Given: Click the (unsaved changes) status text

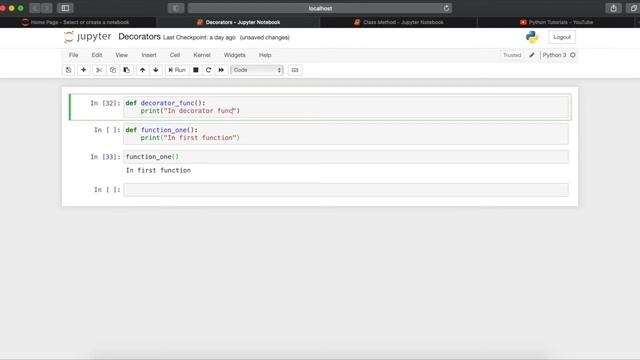Looking at the screenshot, I should [x=264, y=38].
